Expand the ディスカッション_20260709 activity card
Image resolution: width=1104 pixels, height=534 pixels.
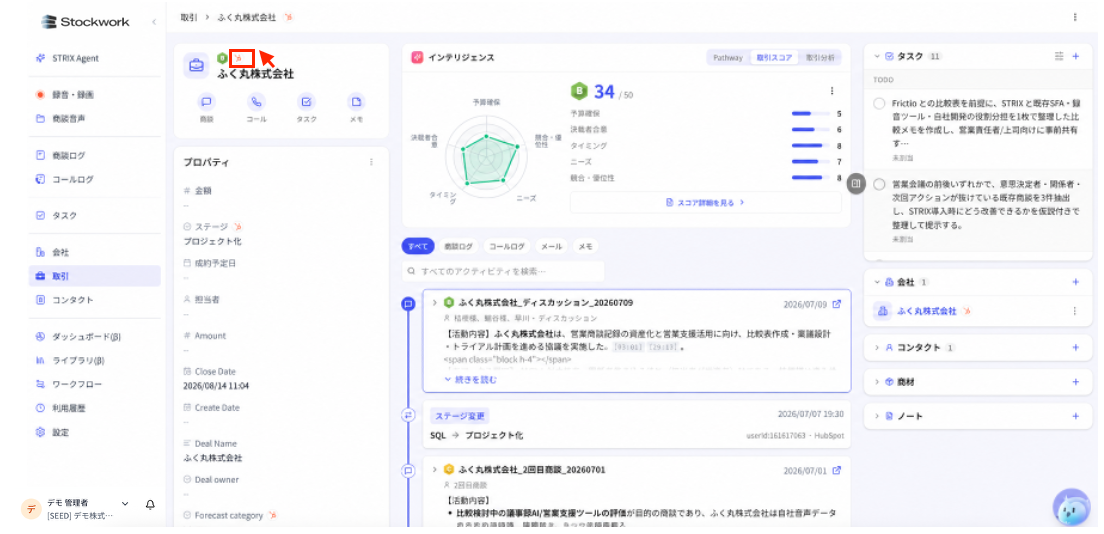click(434, 303)
